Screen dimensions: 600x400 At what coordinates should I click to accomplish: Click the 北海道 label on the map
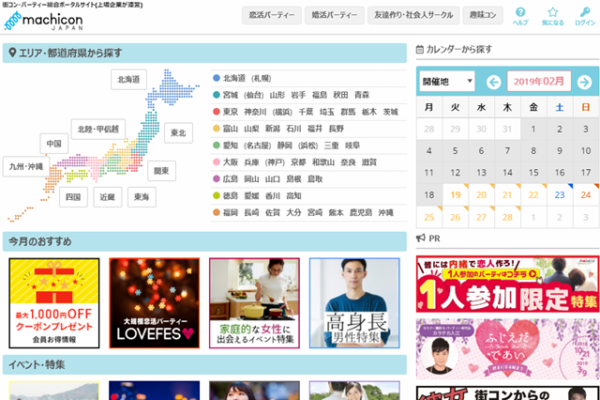click(130, 77)
